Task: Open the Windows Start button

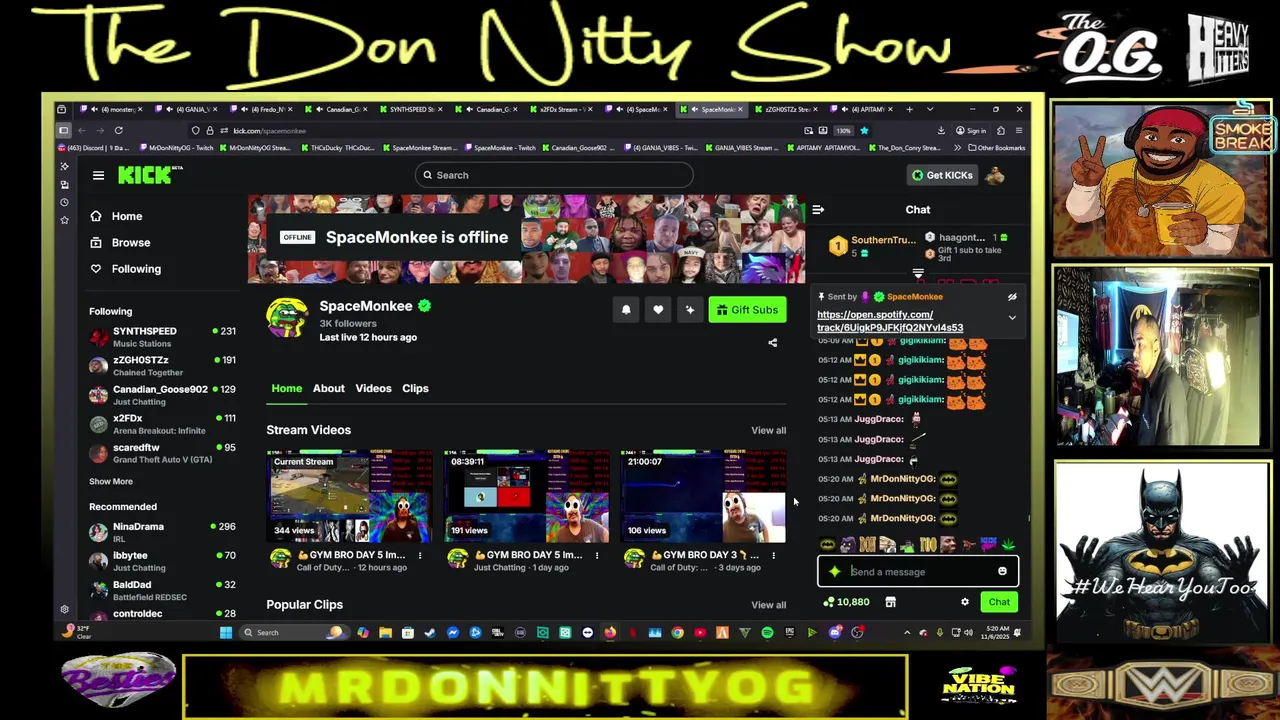Action: tap(226, 632)
